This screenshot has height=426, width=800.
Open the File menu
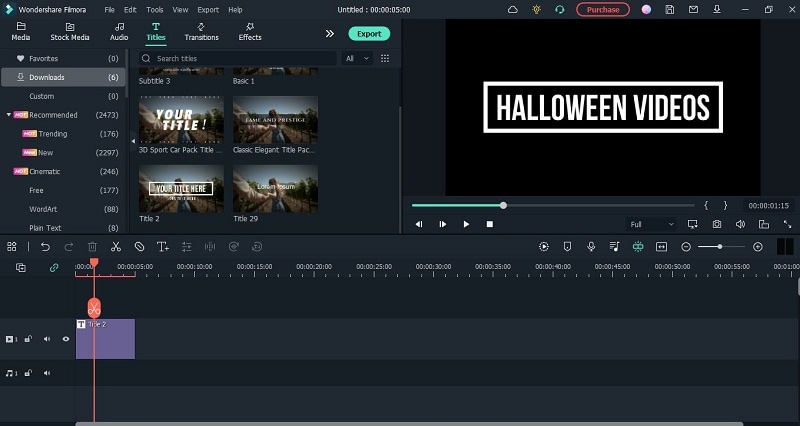[x=109, y=10]
